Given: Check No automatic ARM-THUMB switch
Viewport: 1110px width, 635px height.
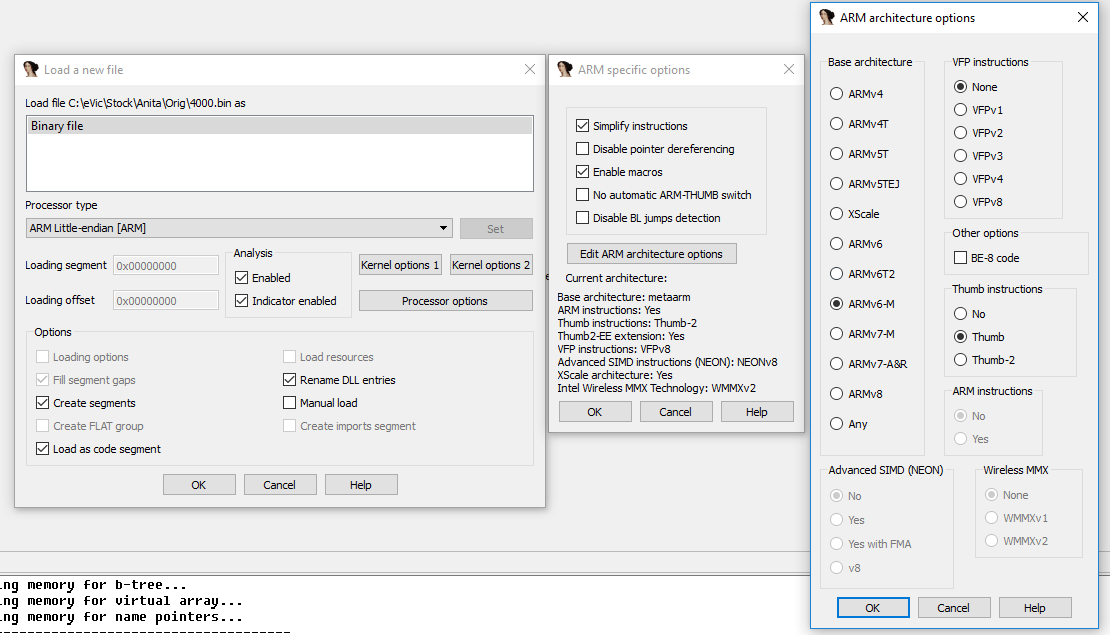Looking at the screenshot, I should pos(583,195).
